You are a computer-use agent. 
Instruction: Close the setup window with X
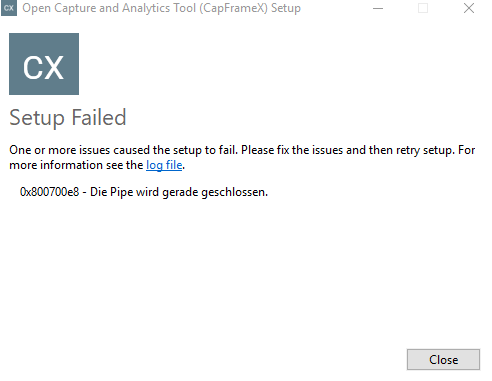pos(469,8)
